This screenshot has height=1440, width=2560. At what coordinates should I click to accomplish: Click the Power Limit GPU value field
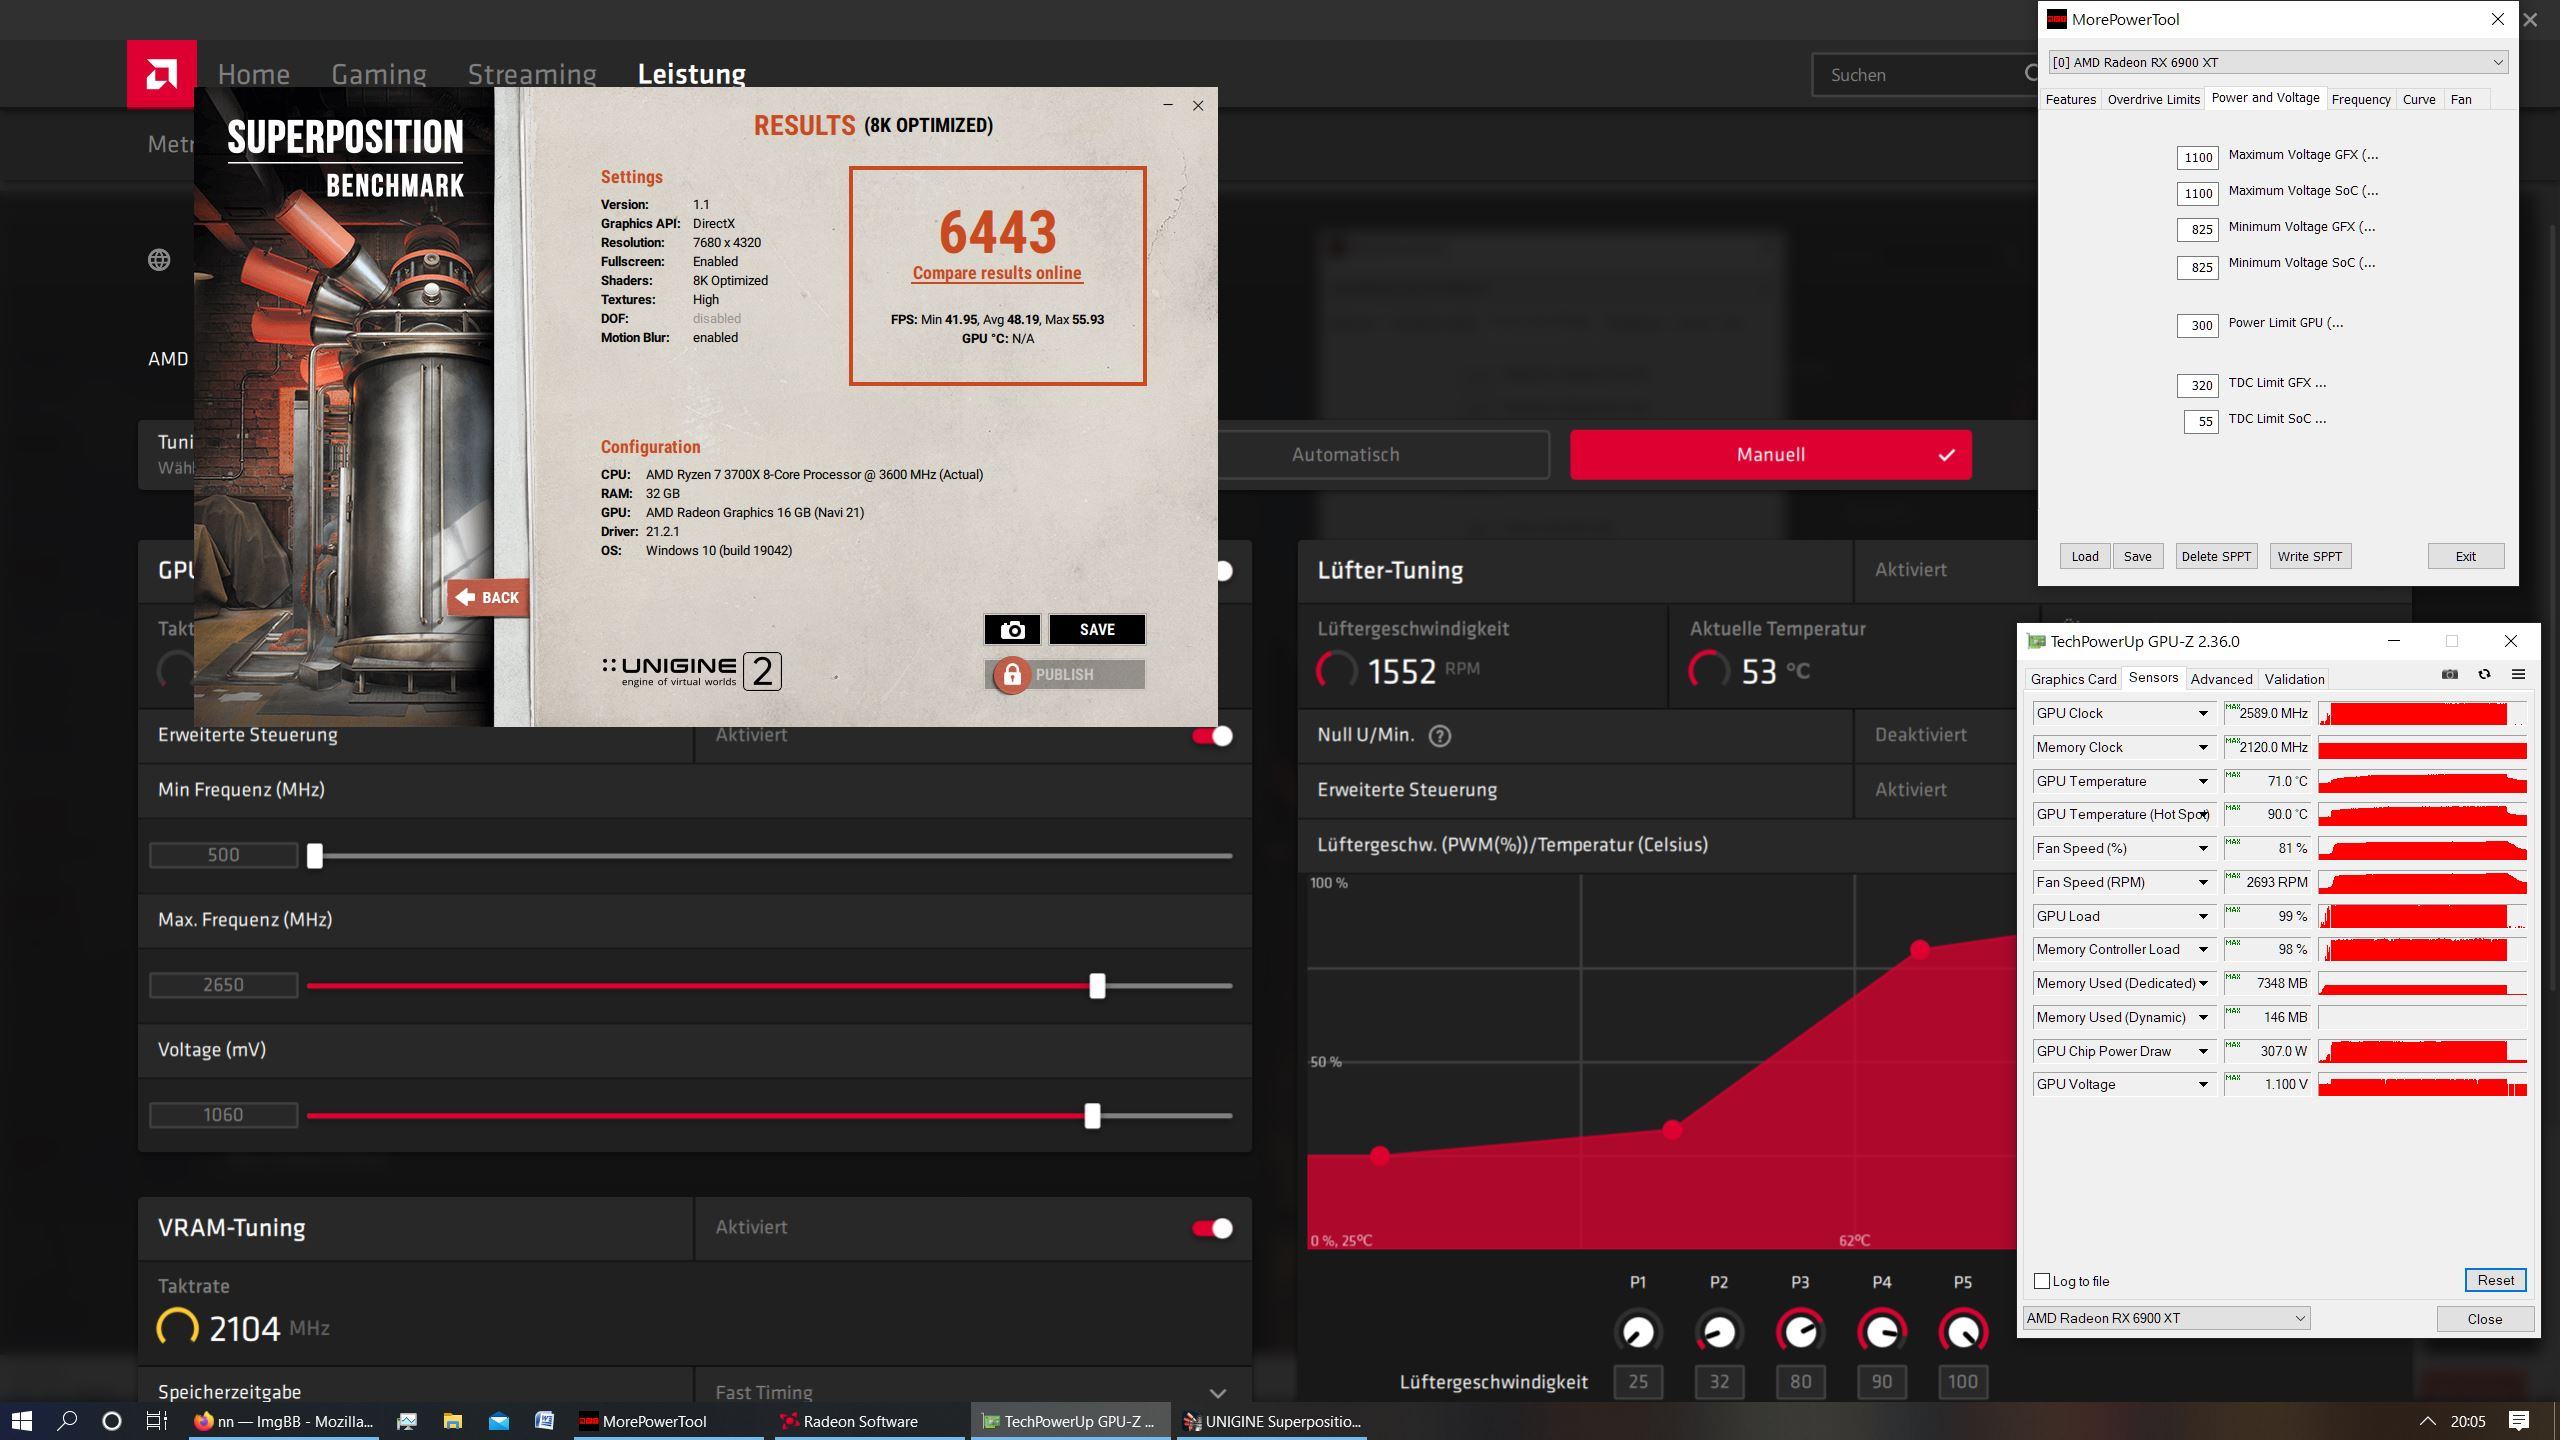pos(2197,325)
